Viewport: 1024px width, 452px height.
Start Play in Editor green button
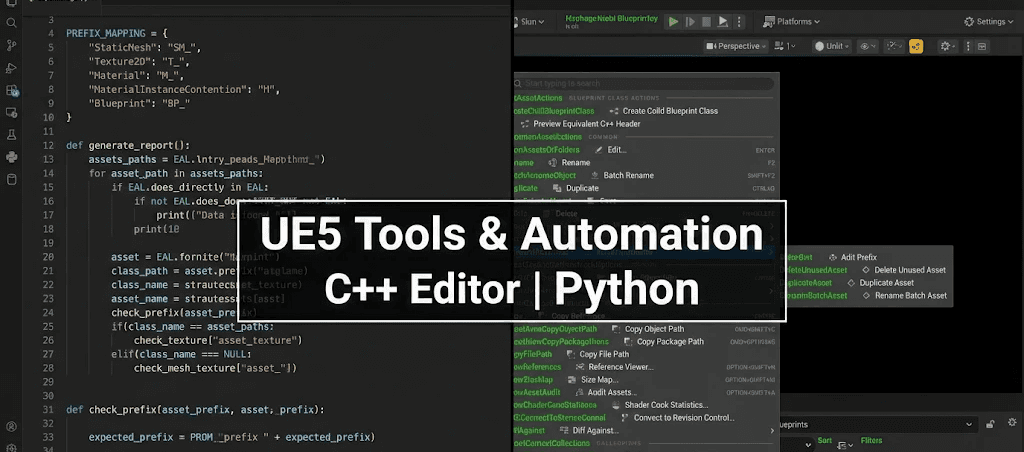click(x=673, y=22)
